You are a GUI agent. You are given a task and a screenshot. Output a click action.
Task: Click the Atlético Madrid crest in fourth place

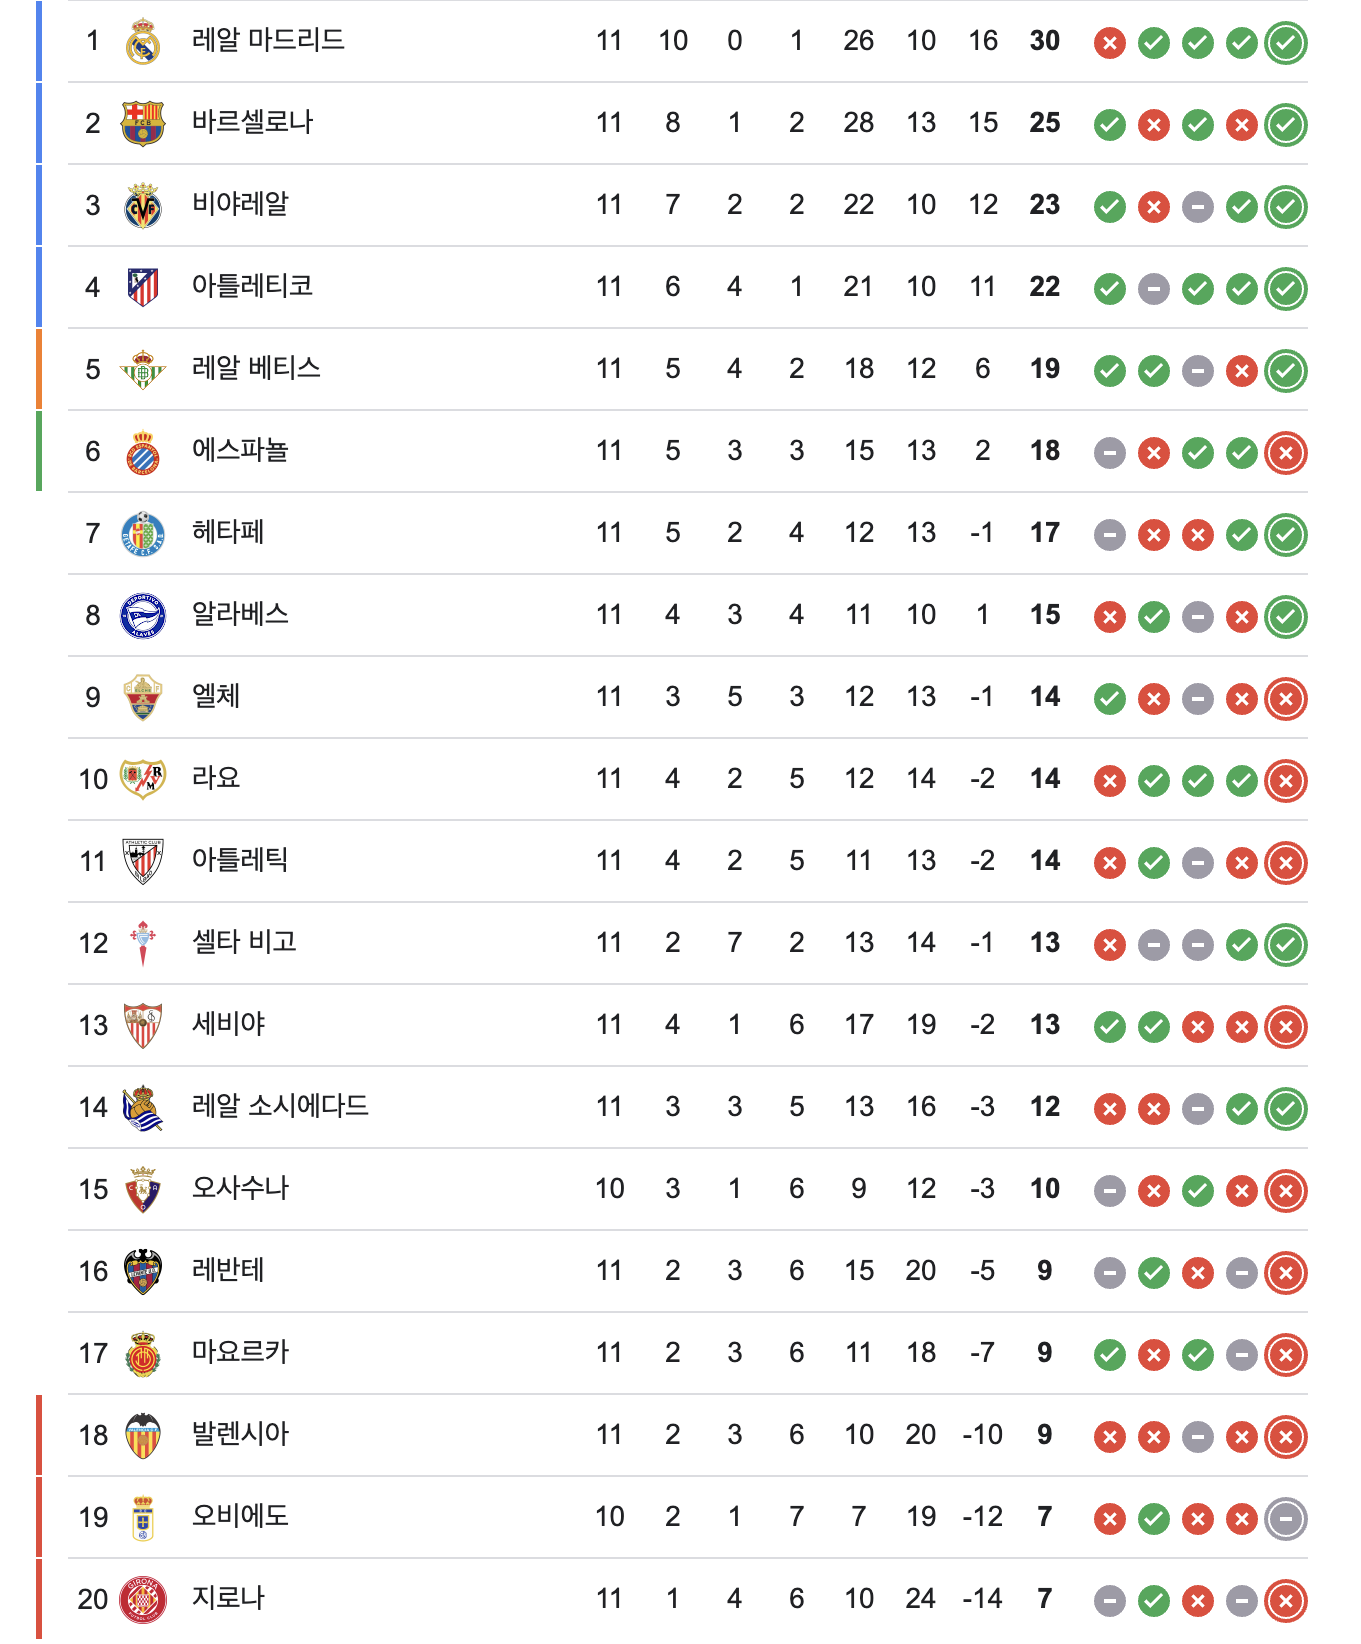(143, 288)
